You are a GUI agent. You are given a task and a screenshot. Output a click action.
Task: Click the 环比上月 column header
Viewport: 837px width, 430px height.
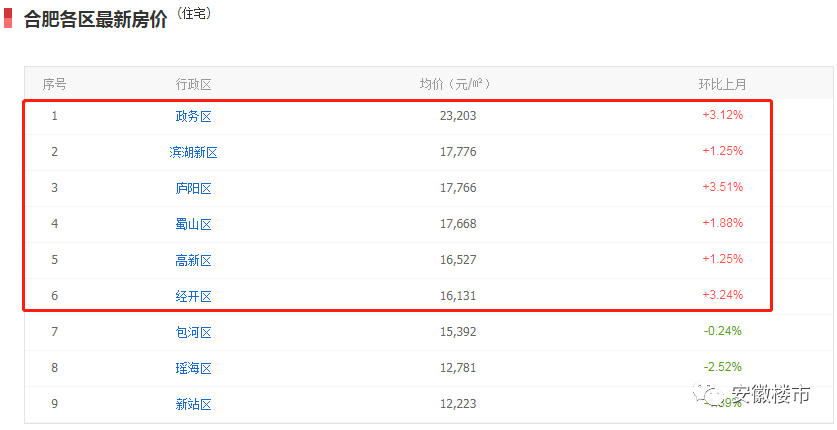click(722, 84)
